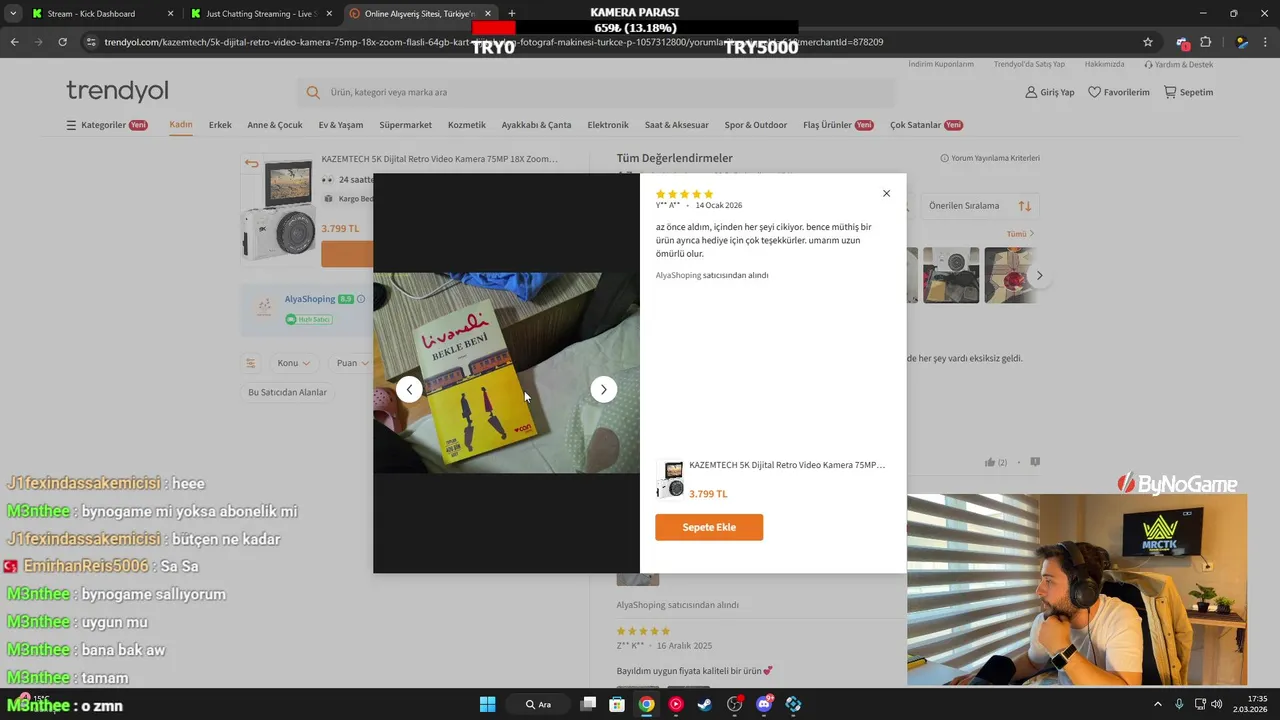Image resolution: width=1280 pixels, height=720 pixels.
Task: Open Yorum Yayınlama Kriterleri info
Action: tap(990, 158)
